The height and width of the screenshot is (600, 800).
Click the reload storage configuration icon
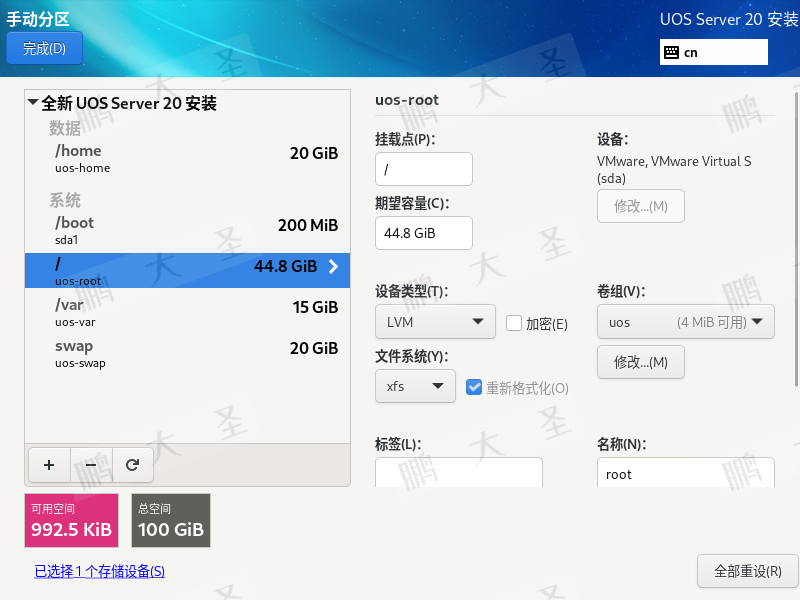pyautogui.click(x=133, y=465)
